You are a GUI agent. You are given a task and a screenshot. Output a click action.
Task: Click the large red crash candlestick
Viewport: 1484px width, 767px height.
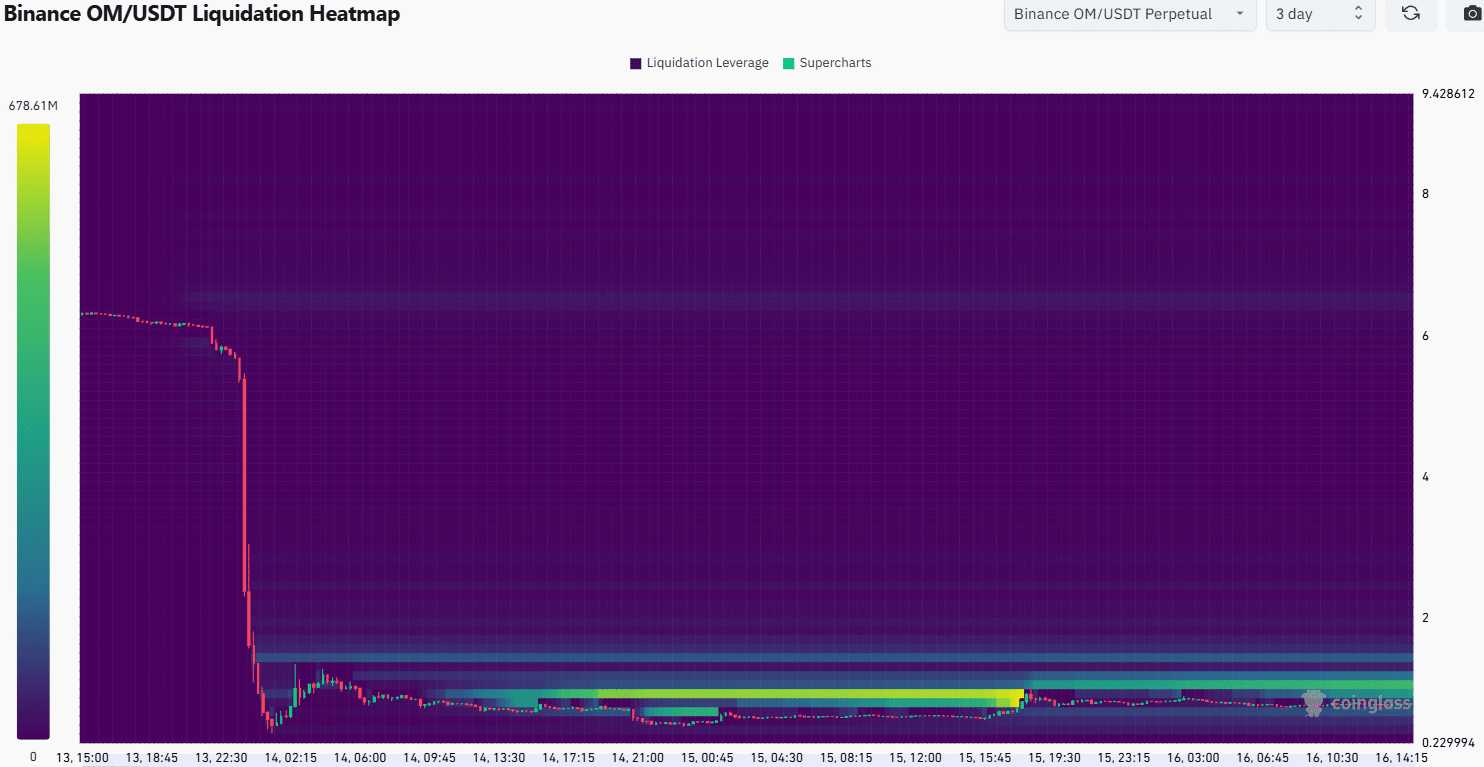pos(245,480)
